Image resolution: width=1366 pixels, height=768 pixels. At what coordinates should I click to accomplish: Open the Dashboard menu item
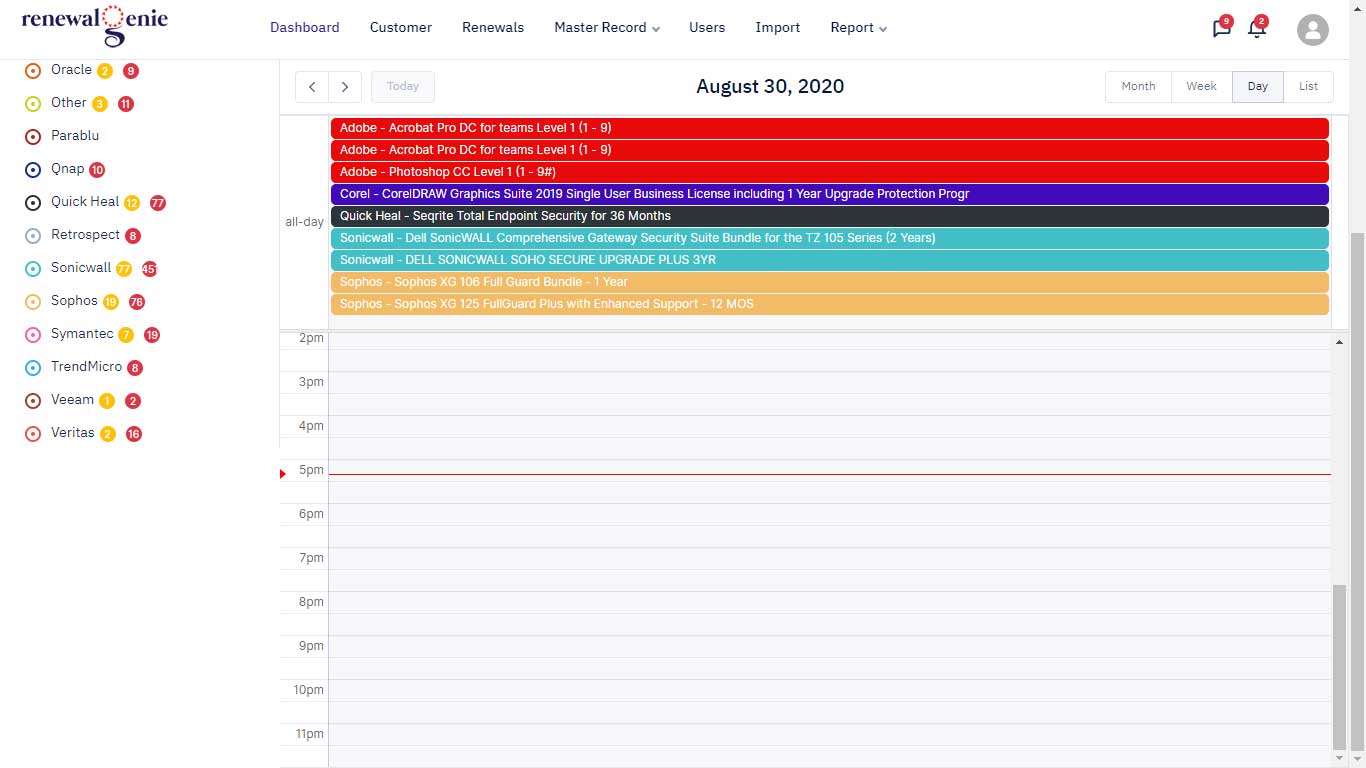coord(304,28)
